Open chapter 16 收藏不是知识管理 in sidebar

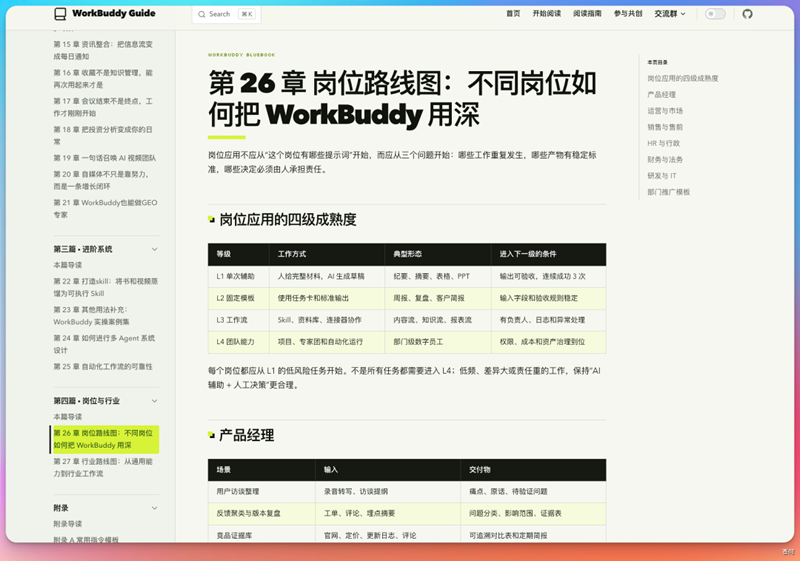coord(103,79)
